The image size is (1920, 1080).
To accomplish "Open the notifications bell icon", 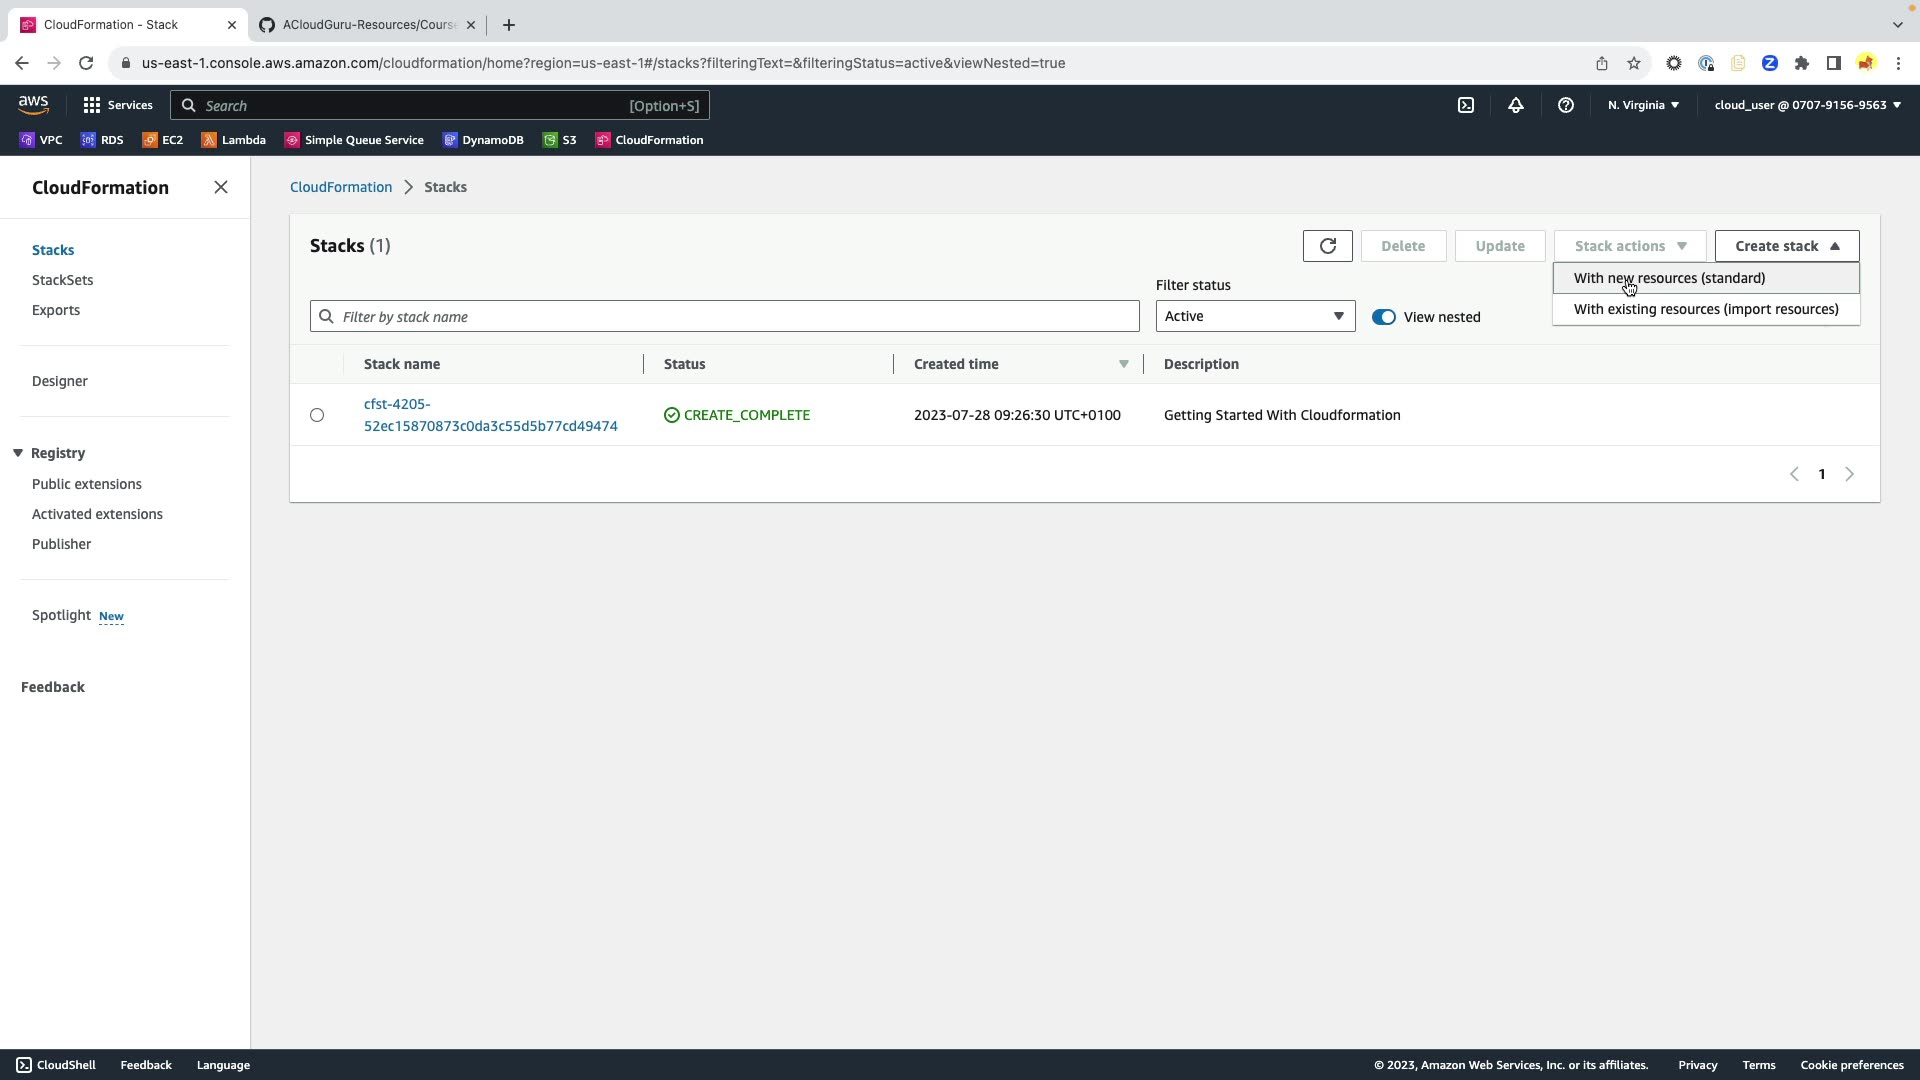I will coord(1515,105).
